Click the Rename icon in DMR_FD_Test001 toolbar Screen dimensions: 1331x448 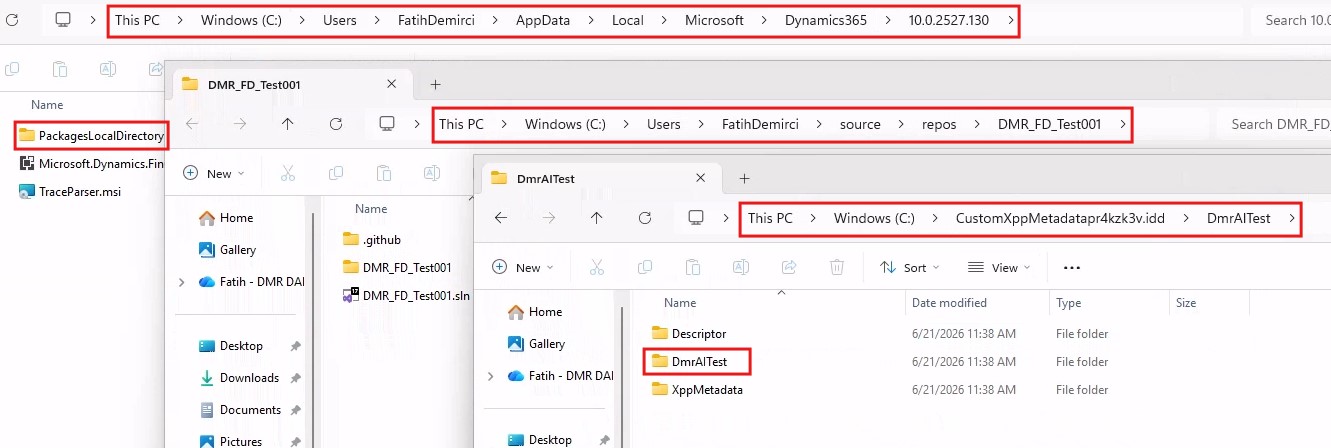pyautogui.click(x=432, y=173)
